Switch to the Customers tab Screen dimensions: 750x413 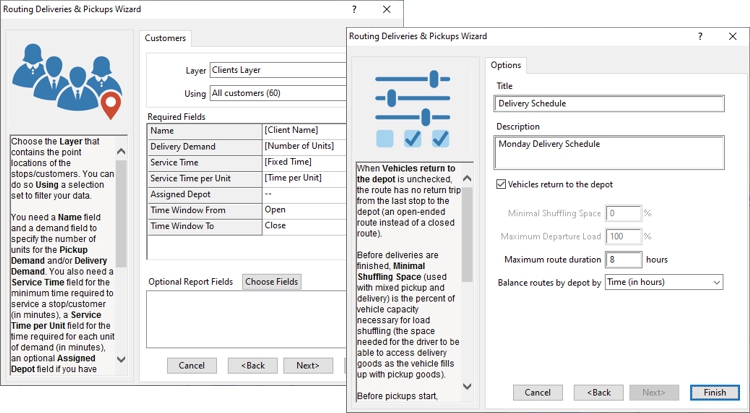[x=165, y=38]
